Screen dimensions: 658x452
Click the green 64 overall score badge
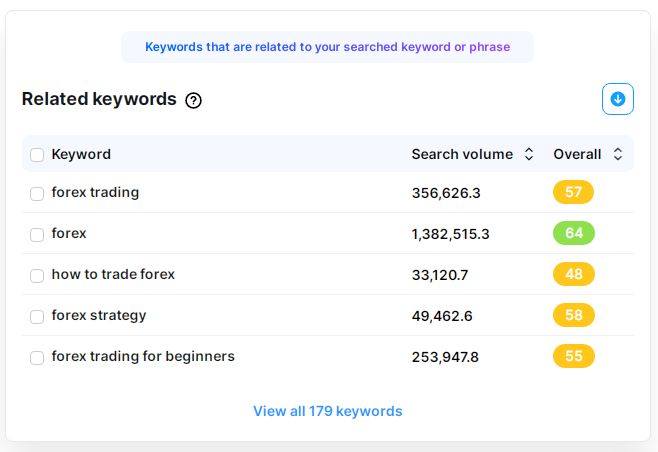574,233
